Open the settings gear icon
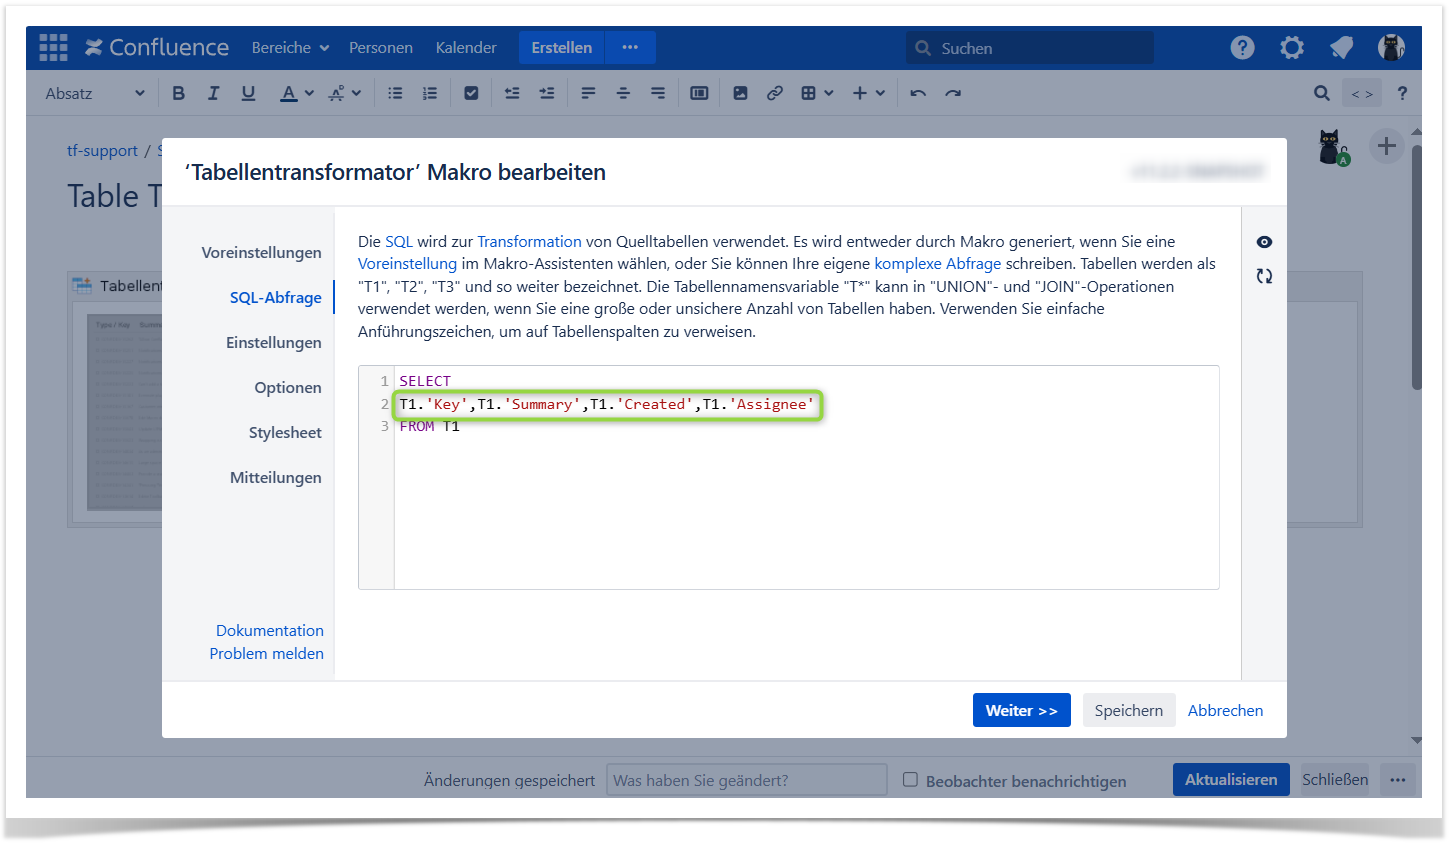The height and width of the screenshot is (847, 1456). 1292,47
